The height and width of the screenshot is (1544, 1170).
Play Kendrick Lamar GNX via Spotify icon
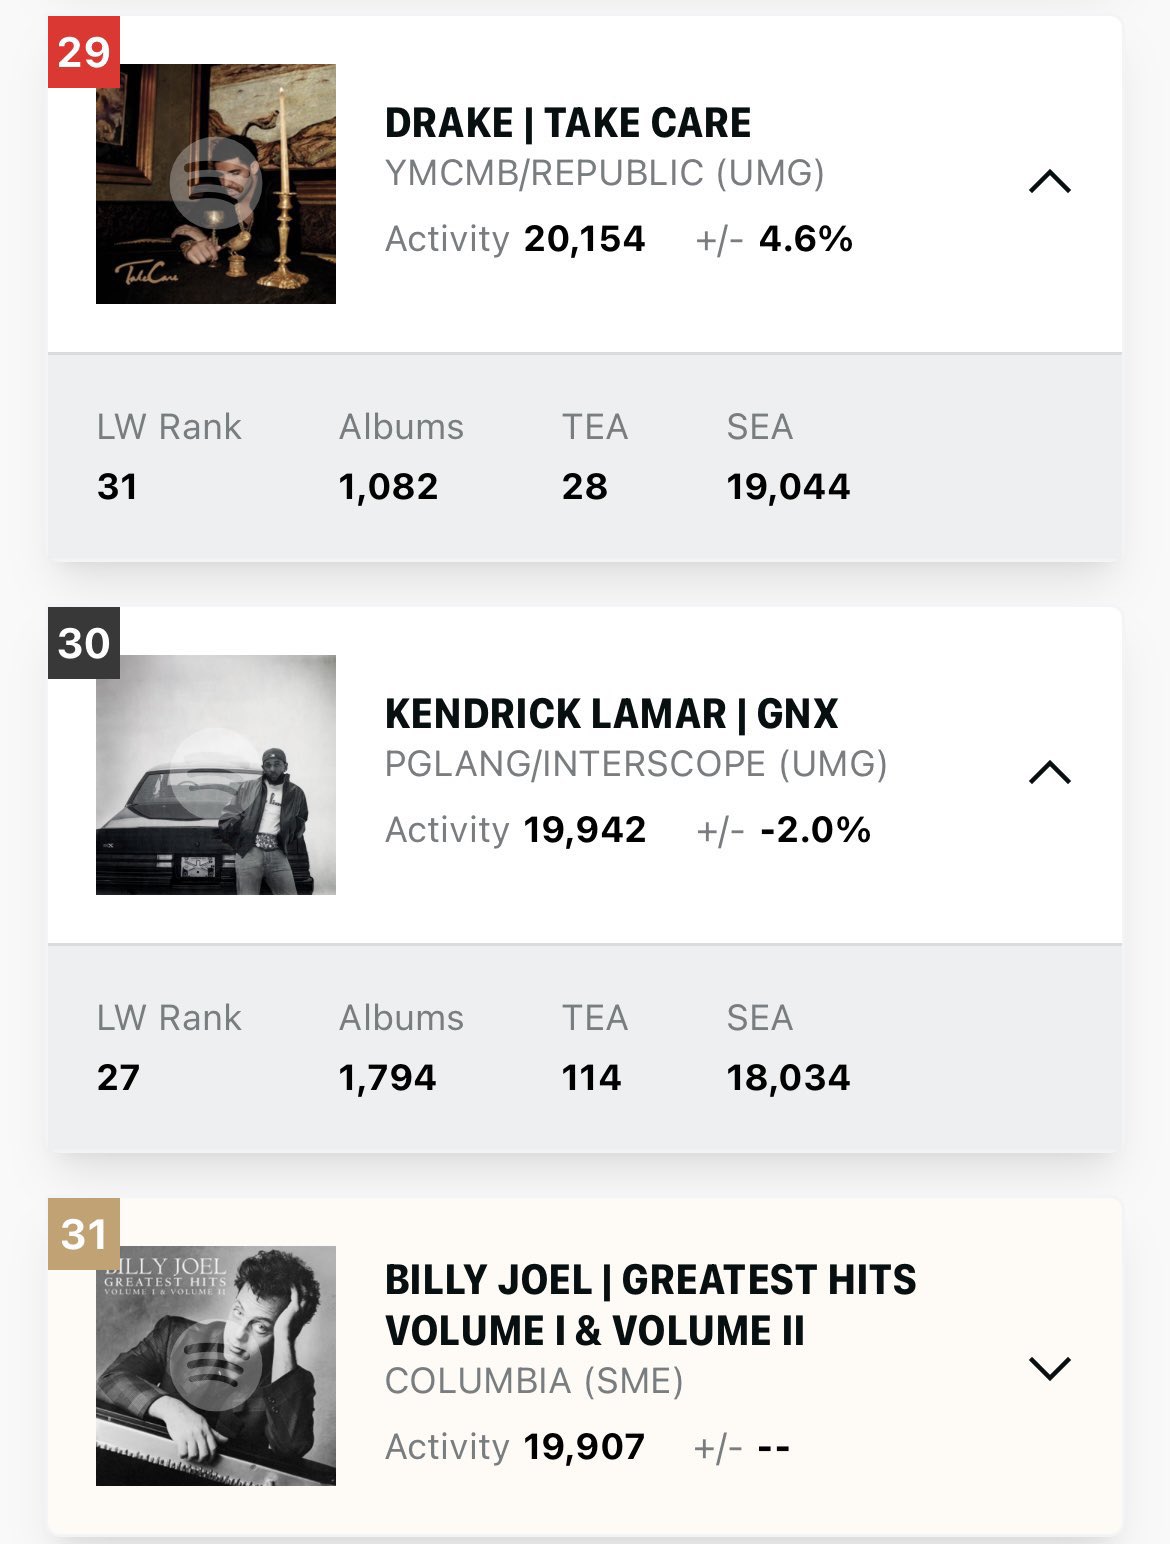pyautogui.click(x=215, y=775)
